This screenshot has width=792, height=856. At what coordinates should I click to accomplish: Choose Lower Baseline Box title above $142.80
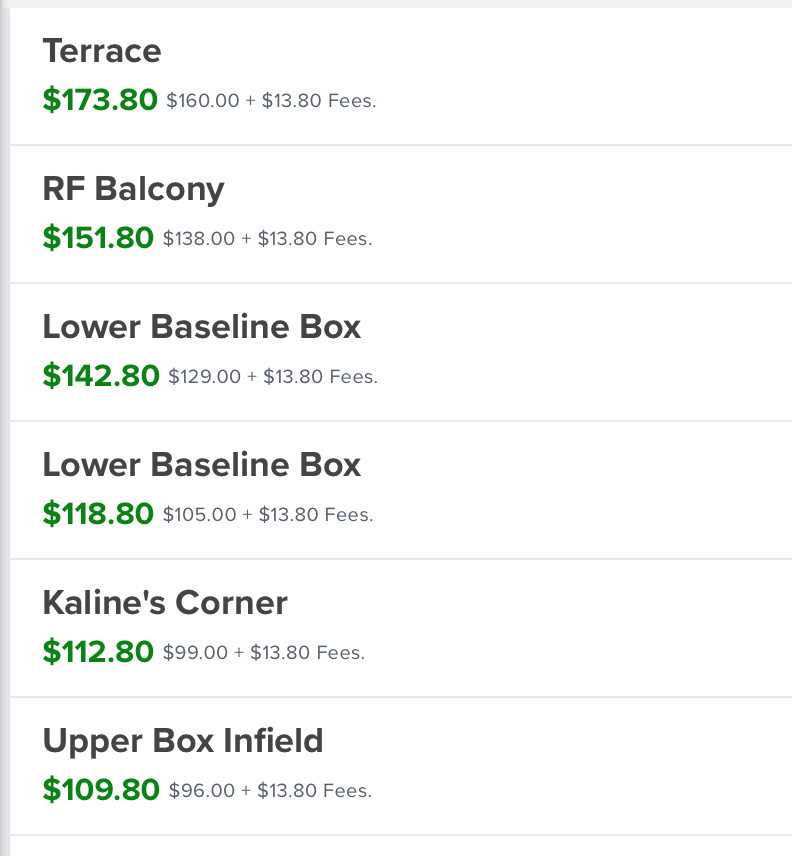[x=201, y=327]
